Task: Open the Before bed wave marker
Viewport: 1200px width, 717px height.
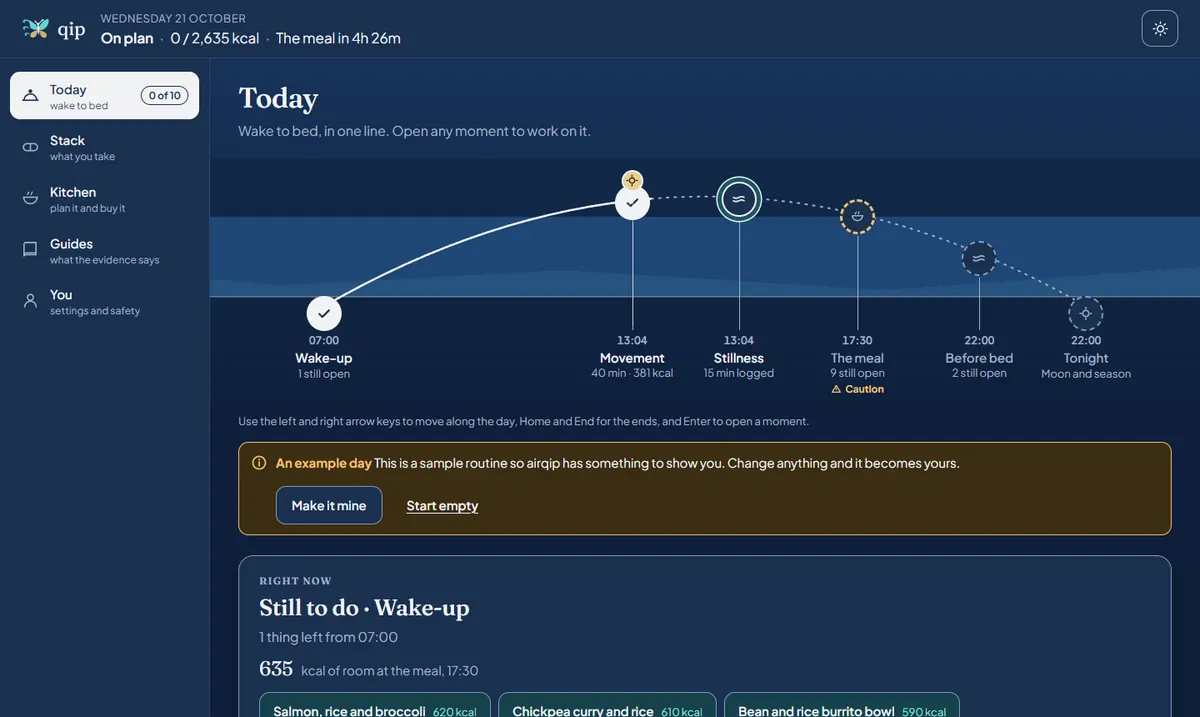Action: [979, 258]
